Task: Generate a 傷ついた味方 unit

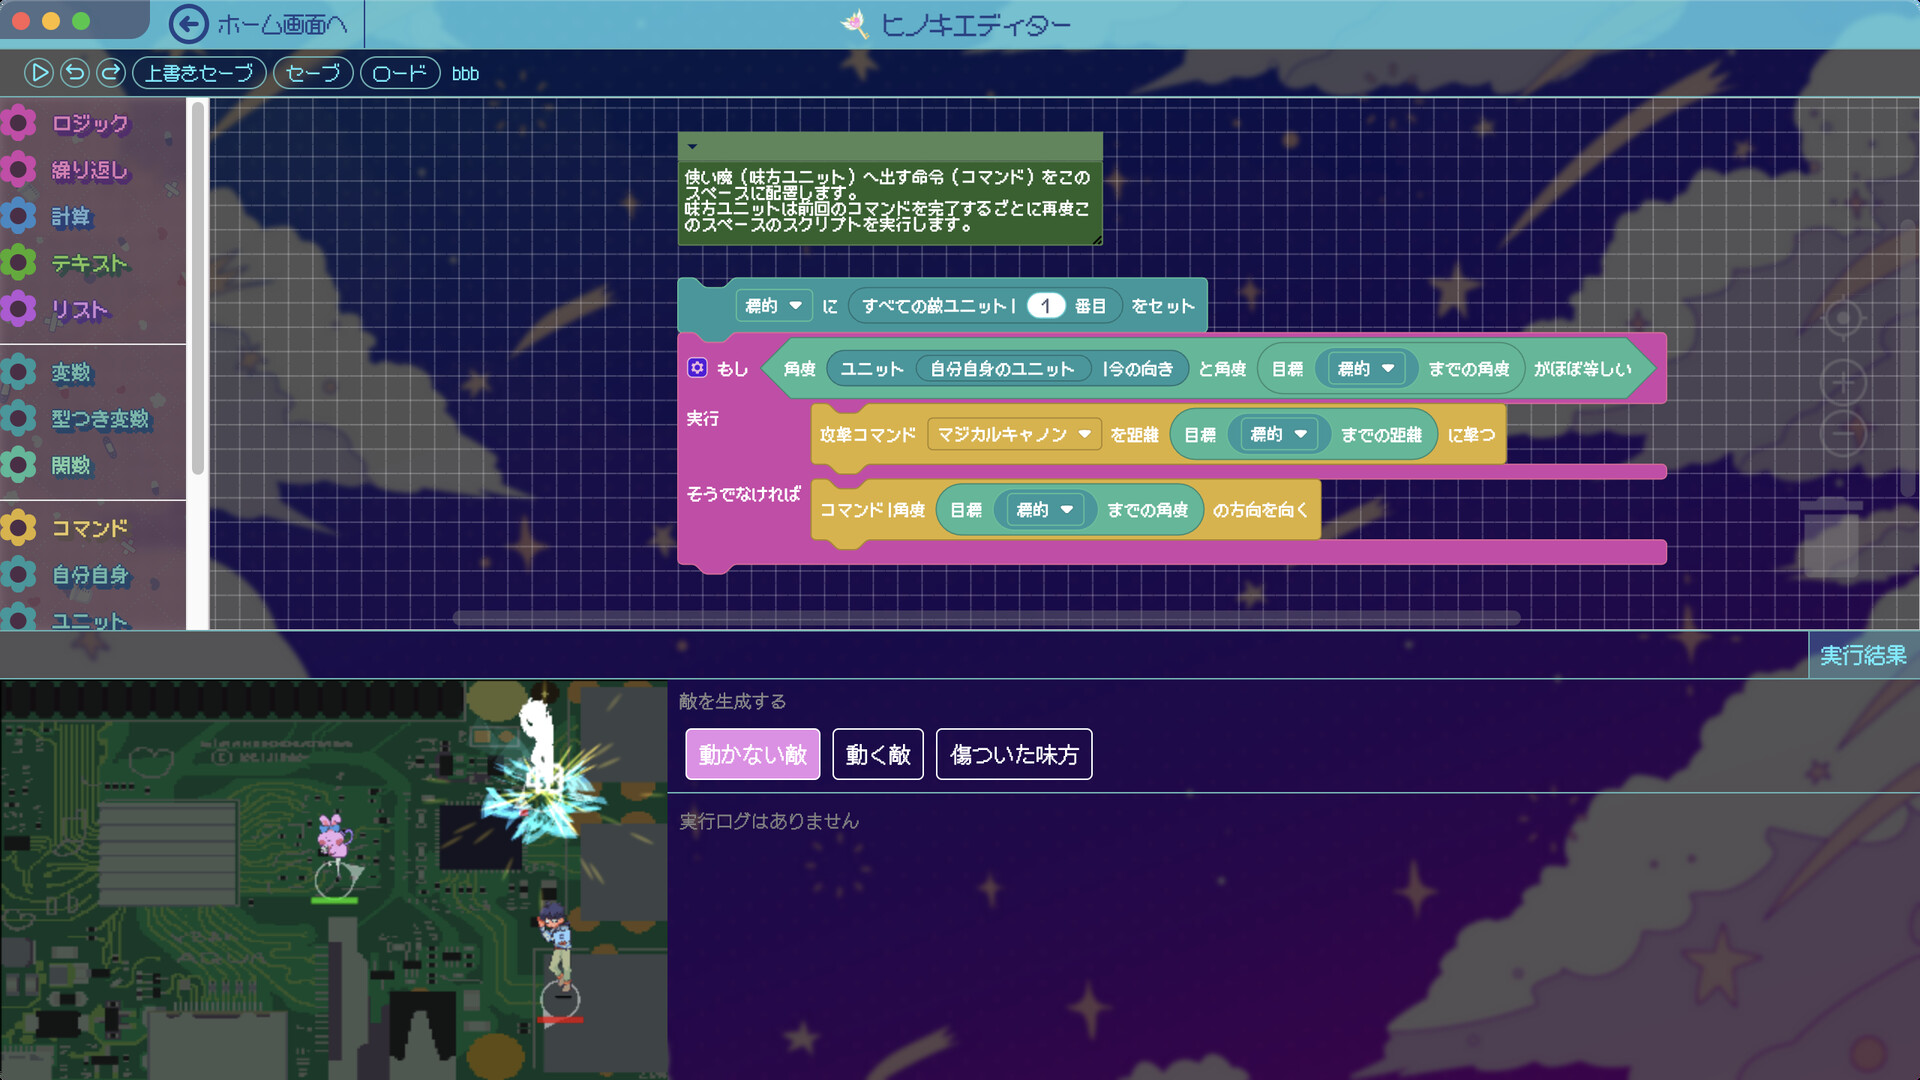Action: coord(1013,754)
